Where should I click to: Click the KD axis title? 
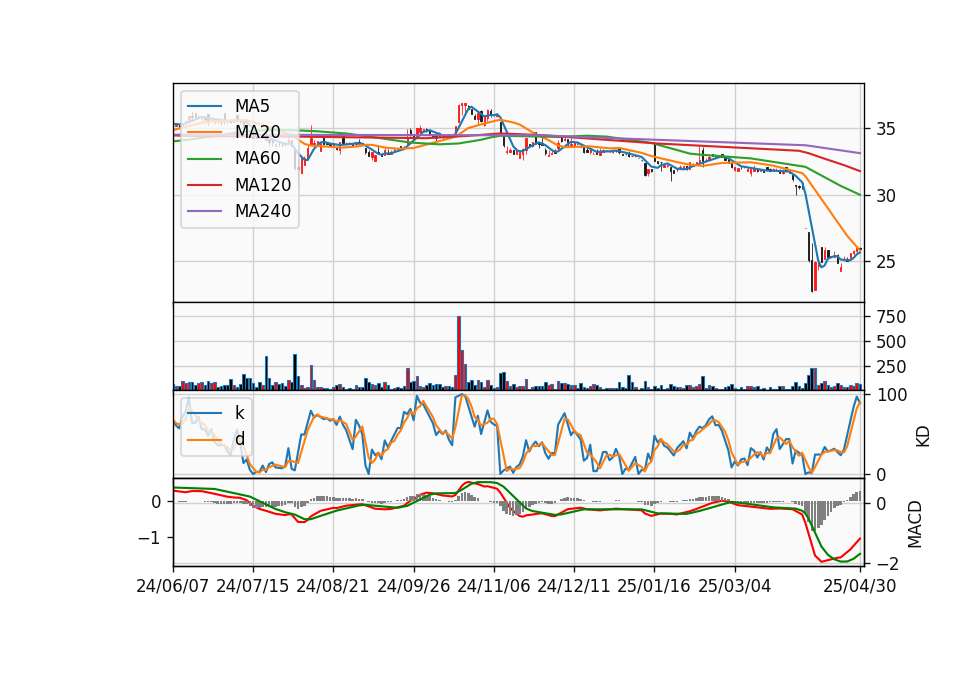point(923,436)
